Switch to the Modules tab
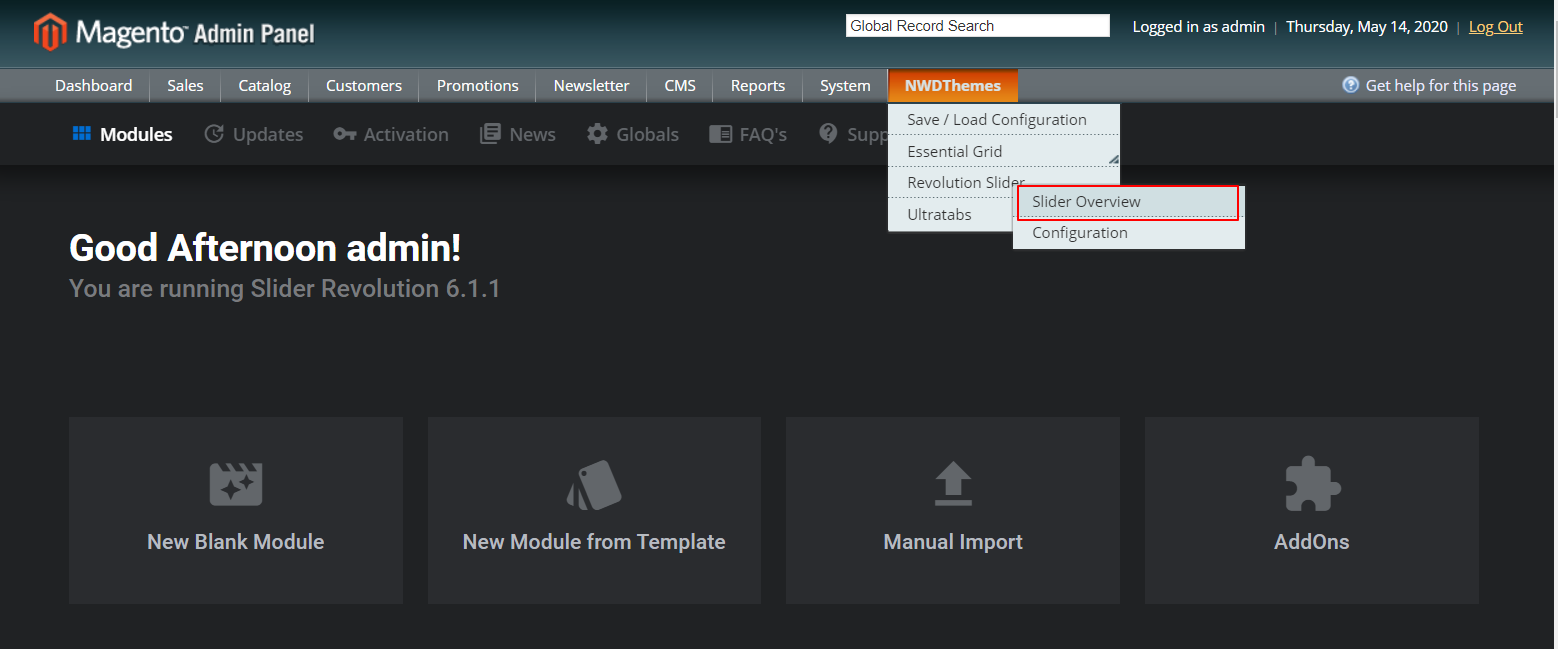The width and height of the screenshot is (1558, 649). click(x=123, y=134)
